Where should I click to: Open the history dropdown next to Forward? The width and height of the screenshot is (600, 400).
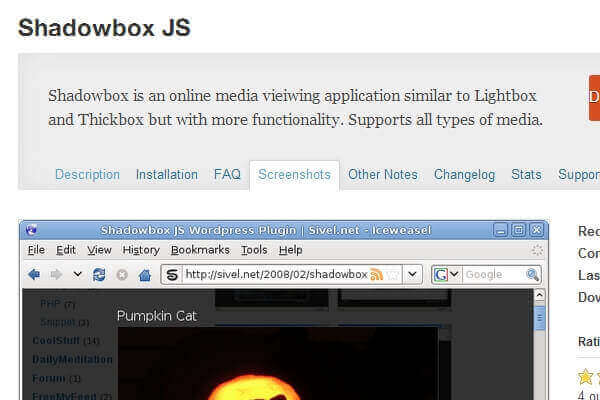tap(78, 274)
